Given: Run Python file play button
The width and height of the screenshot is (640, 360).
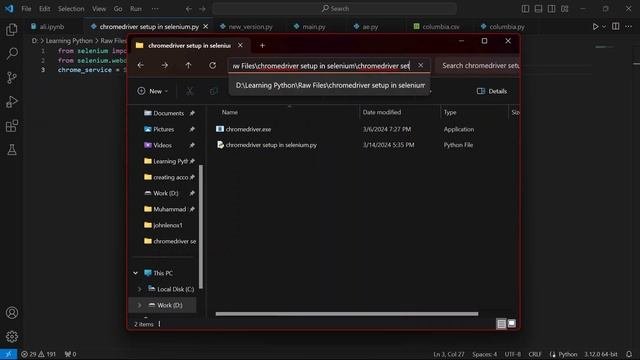Looking at the screenshot, I should (x=595, y=27).
